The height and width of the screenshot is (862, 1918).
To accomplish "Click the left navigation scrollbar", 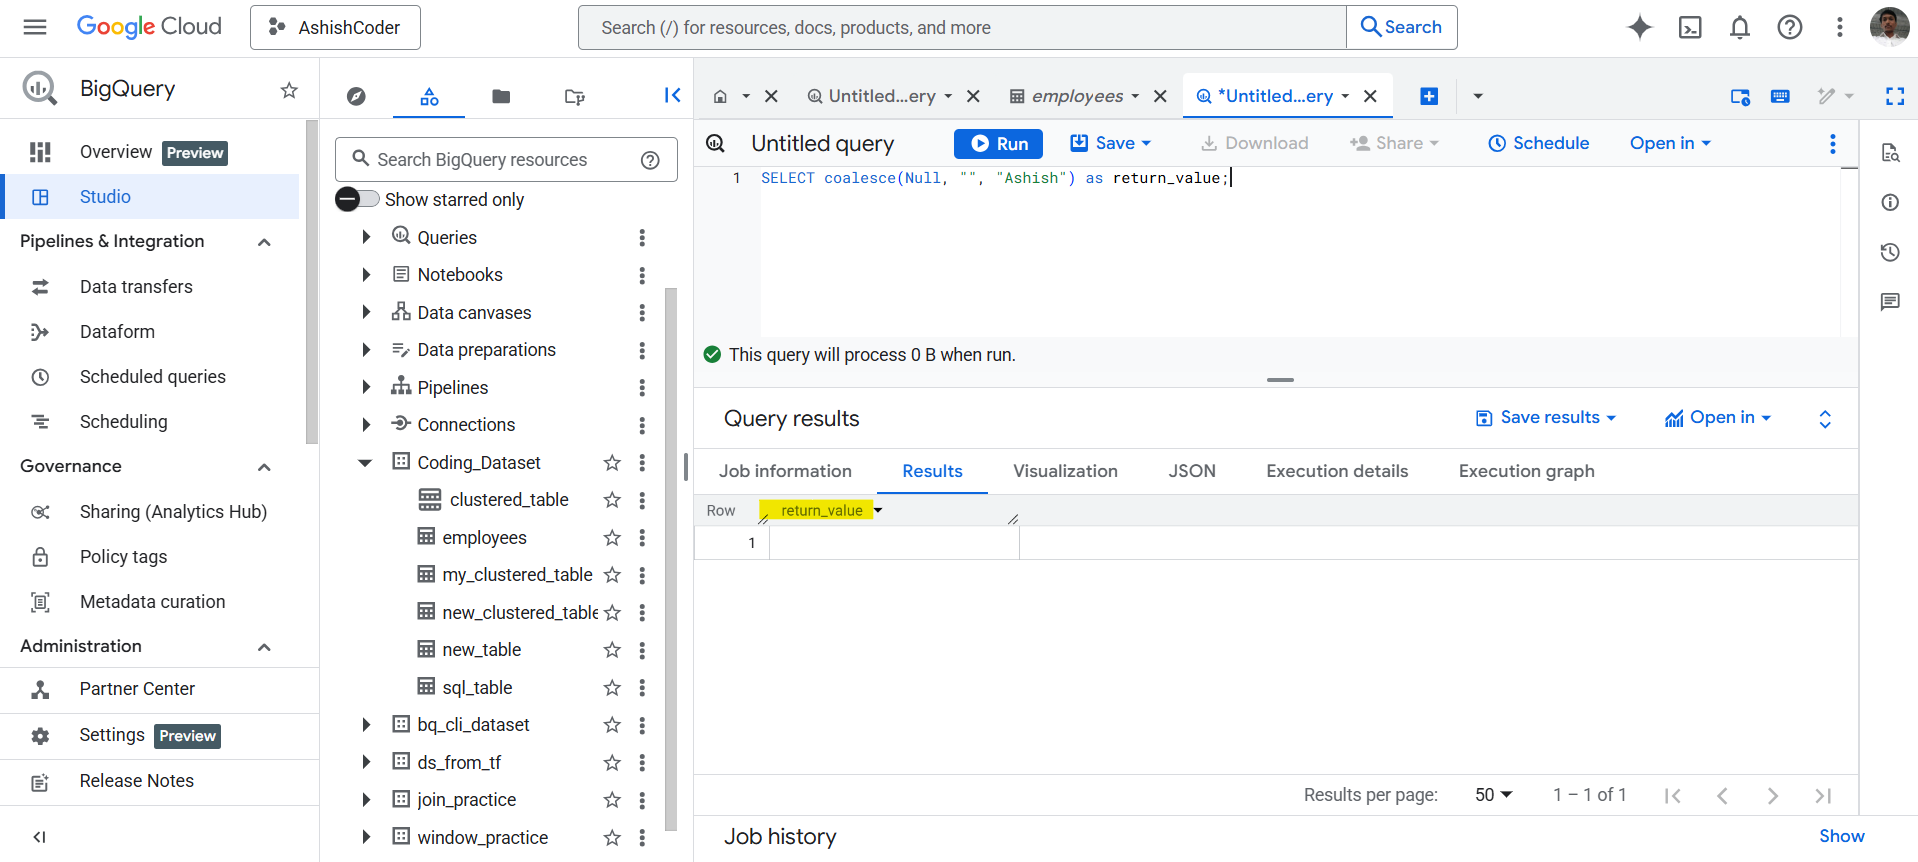I will tap(312, 283).
